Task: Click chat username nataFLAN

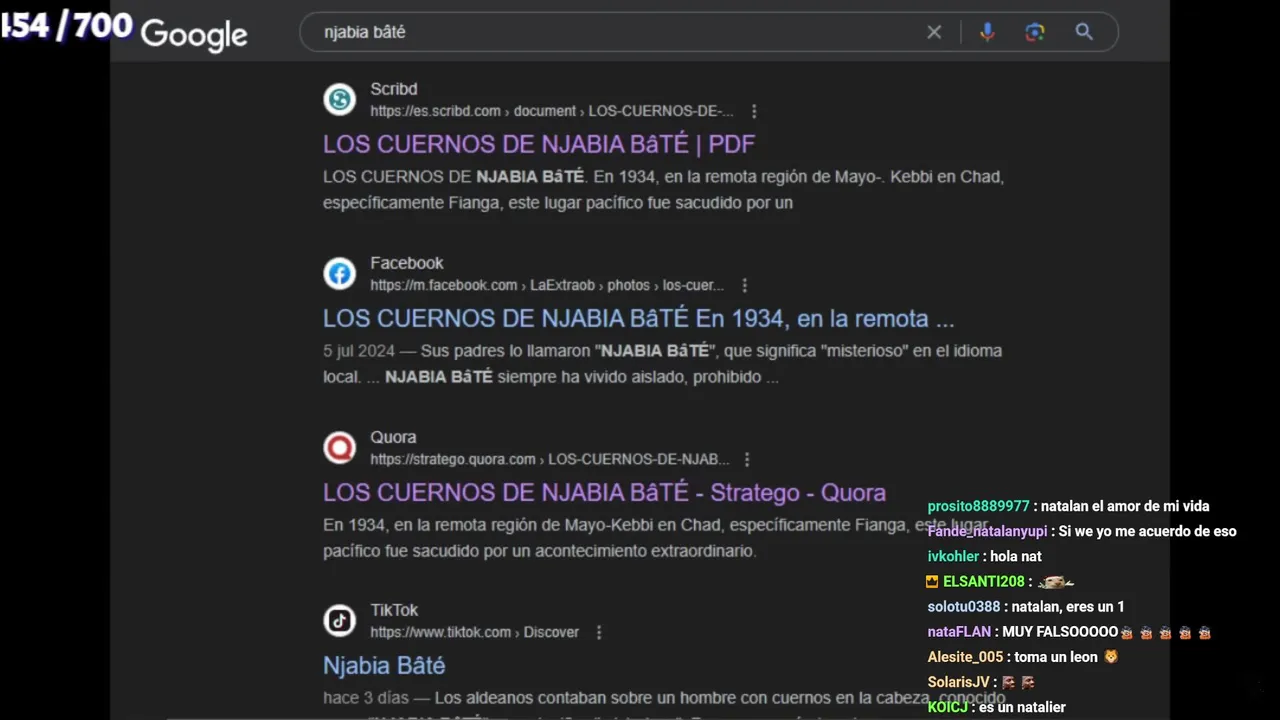Action: (959, 631)
